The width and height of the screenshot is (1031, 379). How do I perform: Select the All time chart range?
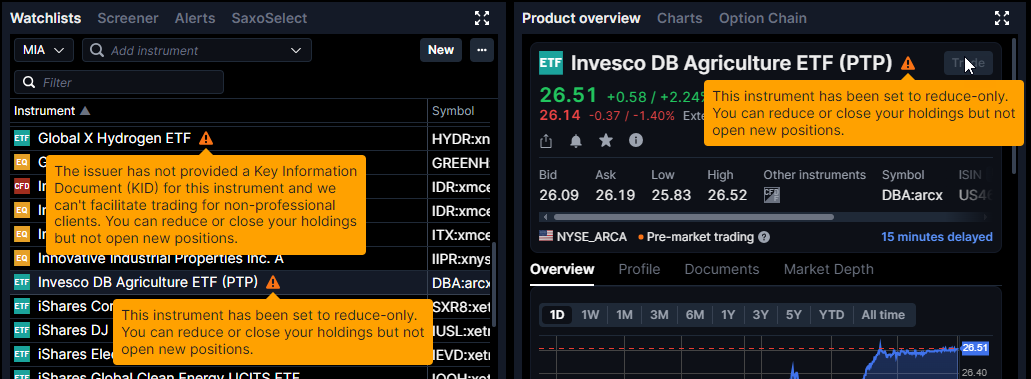pyautogui.click(x=883, y=315)
